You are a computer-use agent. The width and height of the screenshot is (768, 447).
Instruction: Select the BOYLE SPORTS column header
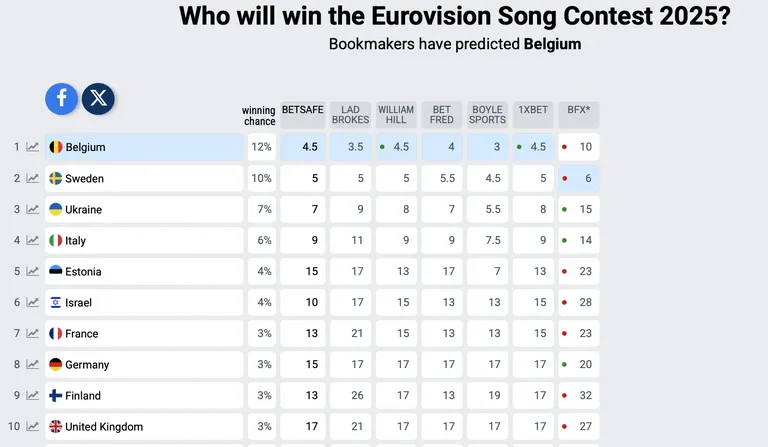[487, 115]
